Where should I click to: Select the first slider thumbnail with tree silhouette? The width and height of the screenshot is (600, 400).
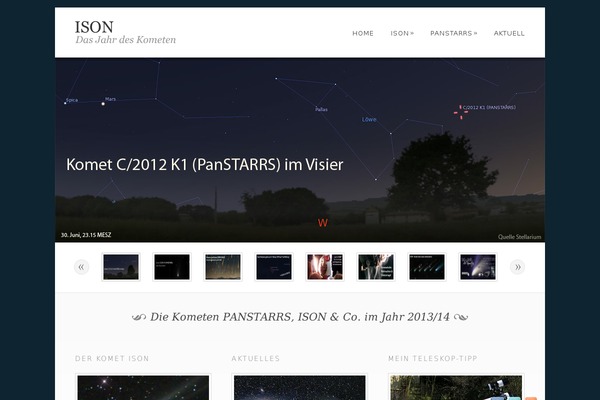[x=121, y=267]
